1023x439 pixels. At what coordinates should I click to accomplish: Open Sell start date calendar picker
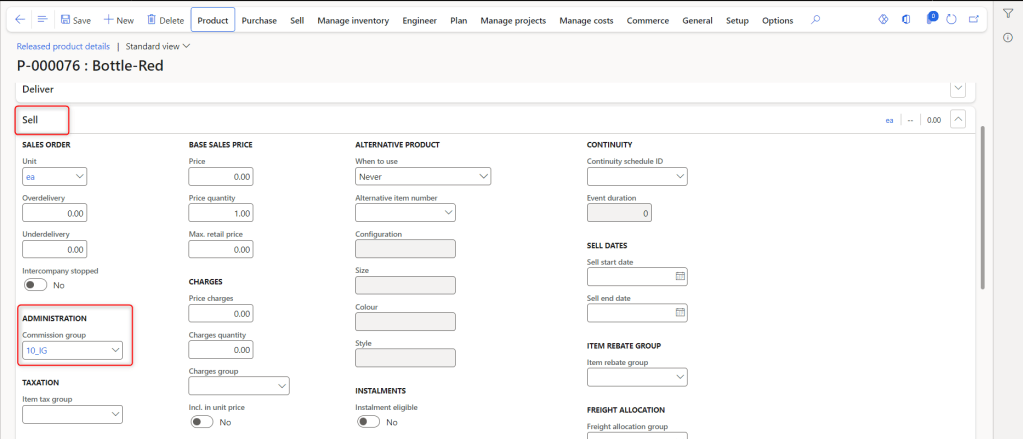click(x=681, y=276)
